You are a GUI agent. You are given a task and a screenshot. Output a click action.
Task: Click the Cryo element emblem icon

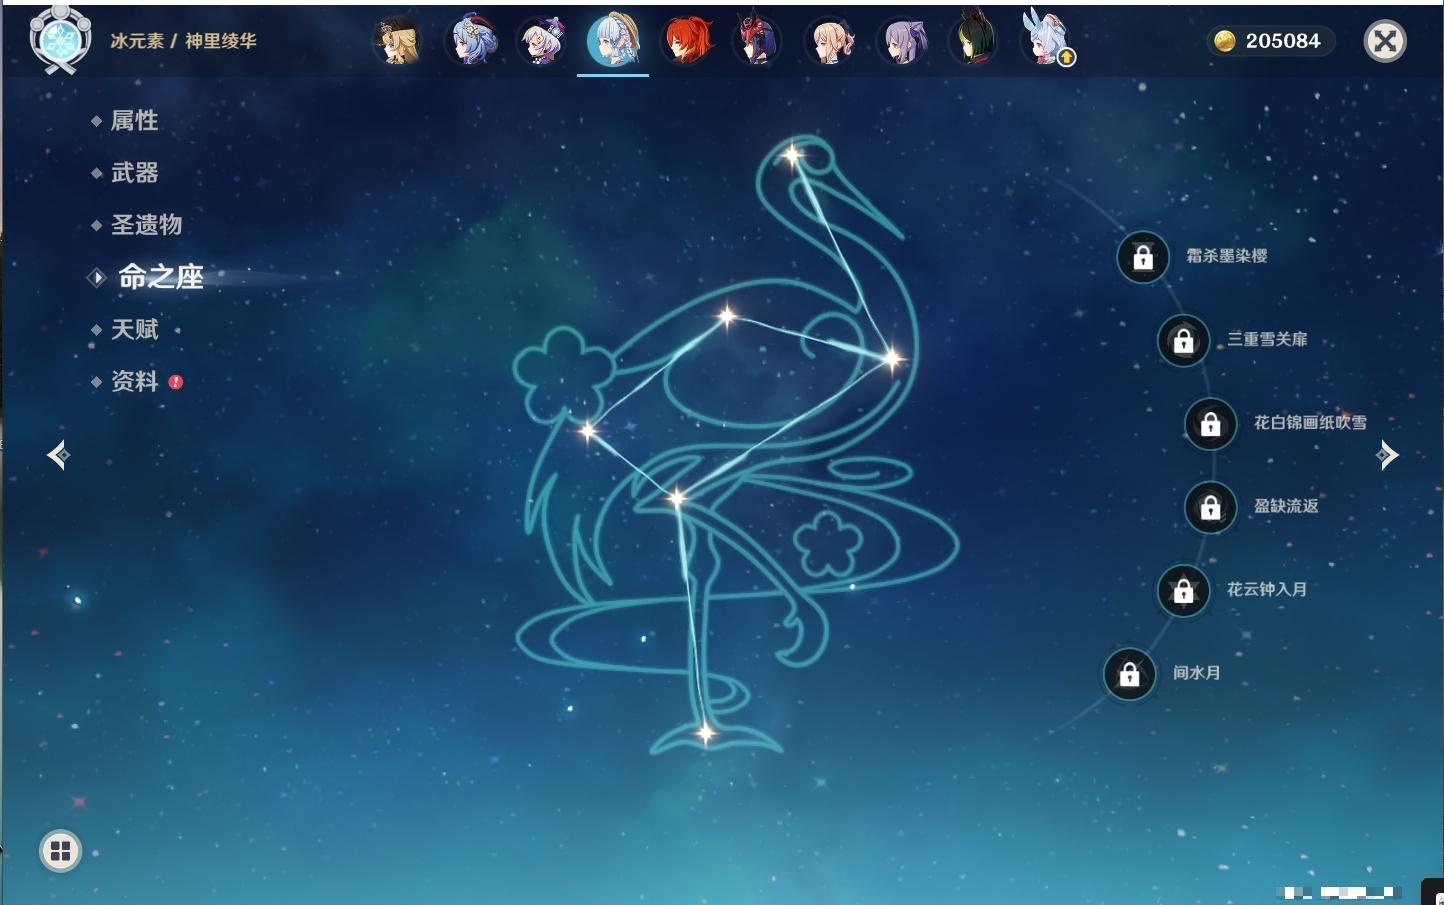60,40
